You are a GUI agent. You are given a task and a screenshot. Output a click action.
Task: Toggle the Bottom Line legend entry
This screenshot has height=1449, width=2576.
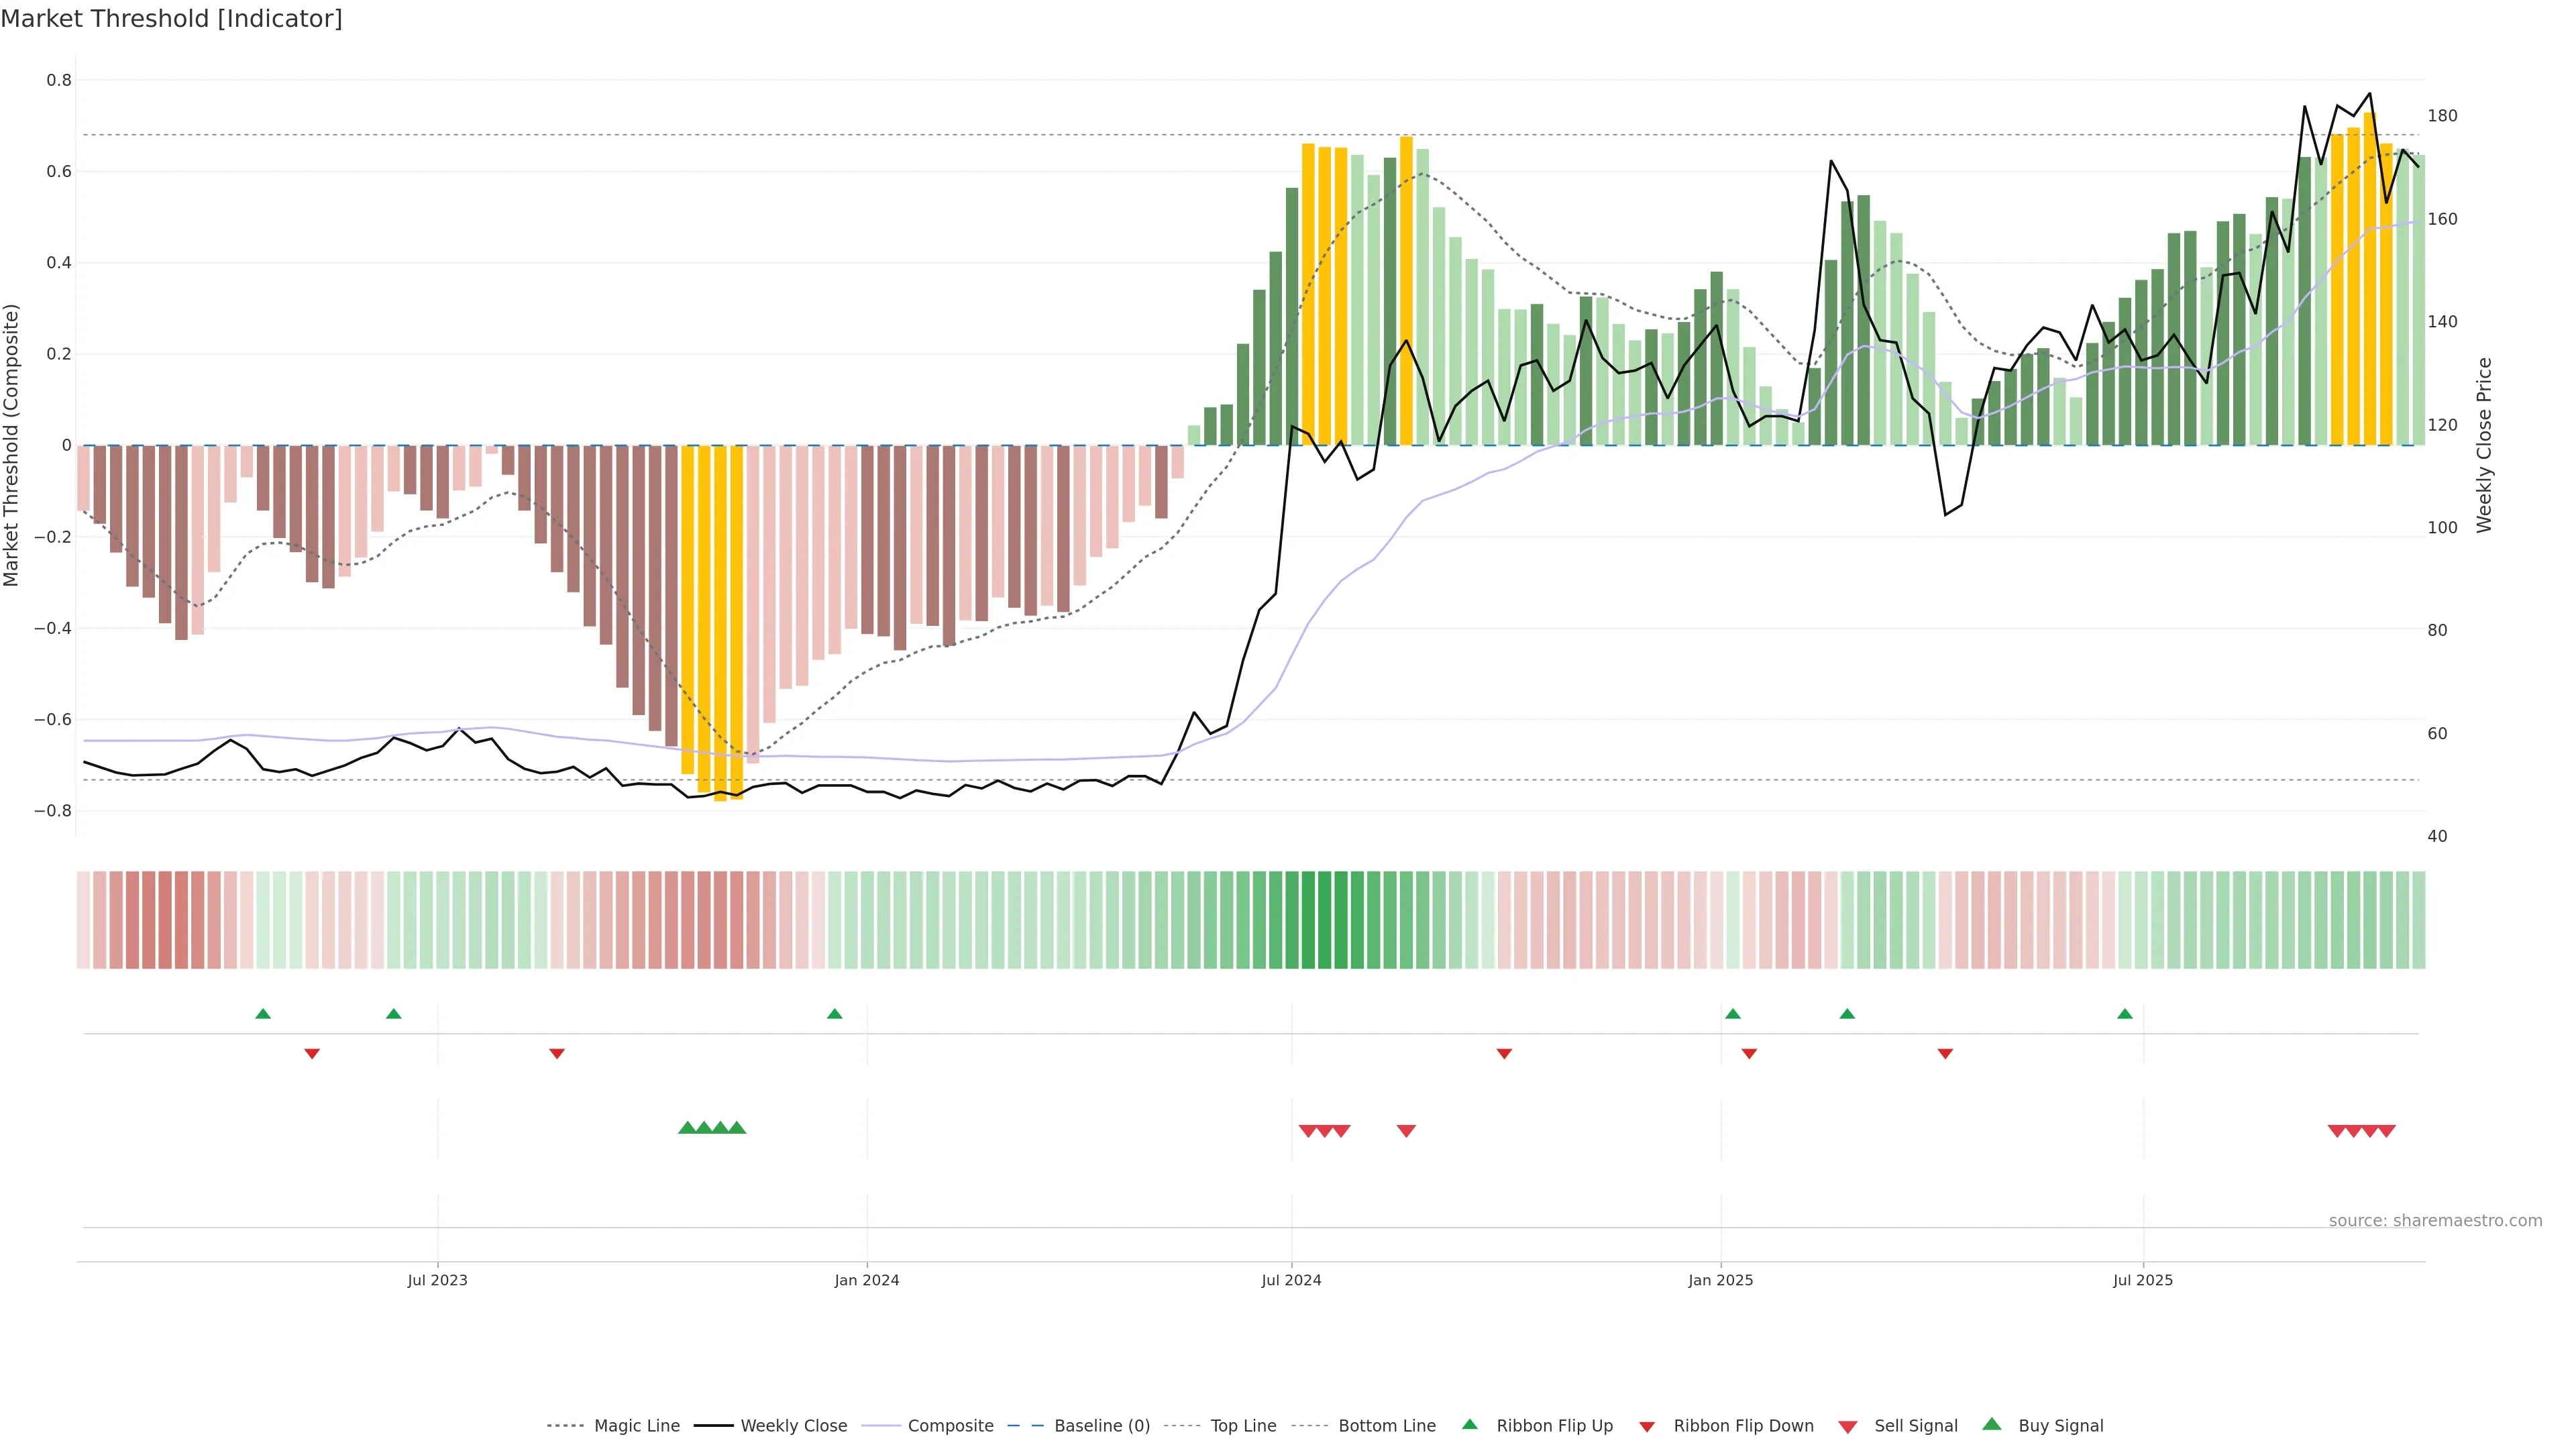(1386, 1426)
